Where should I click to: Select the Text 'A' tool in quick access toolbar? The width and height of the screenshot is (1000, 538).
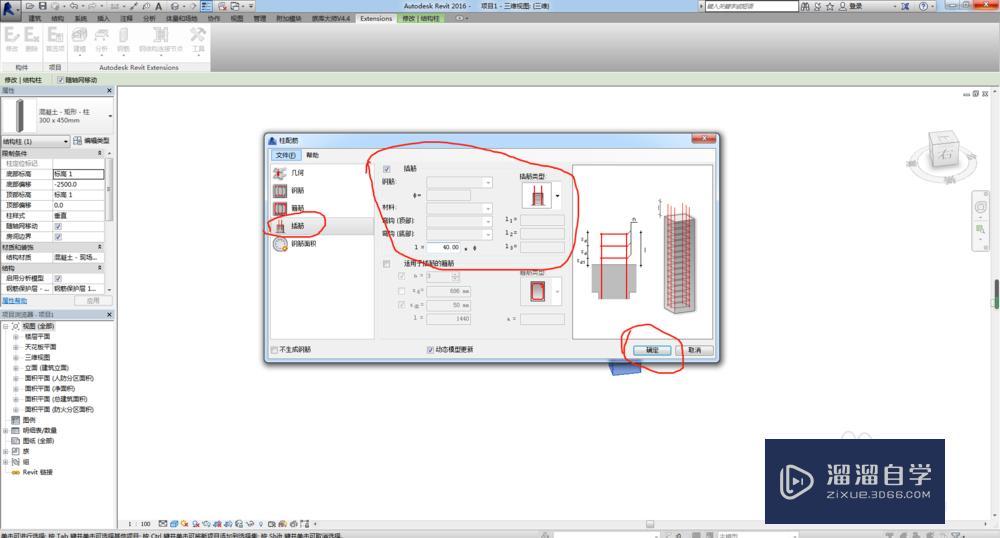click(x=159, y=6)
